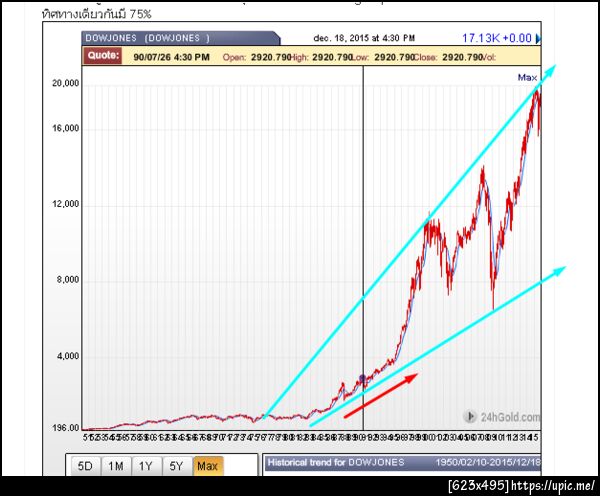Click the date range 1950/02/10-2015/12/18
Viewport: 600px width, 496px height.
point(488,462)
